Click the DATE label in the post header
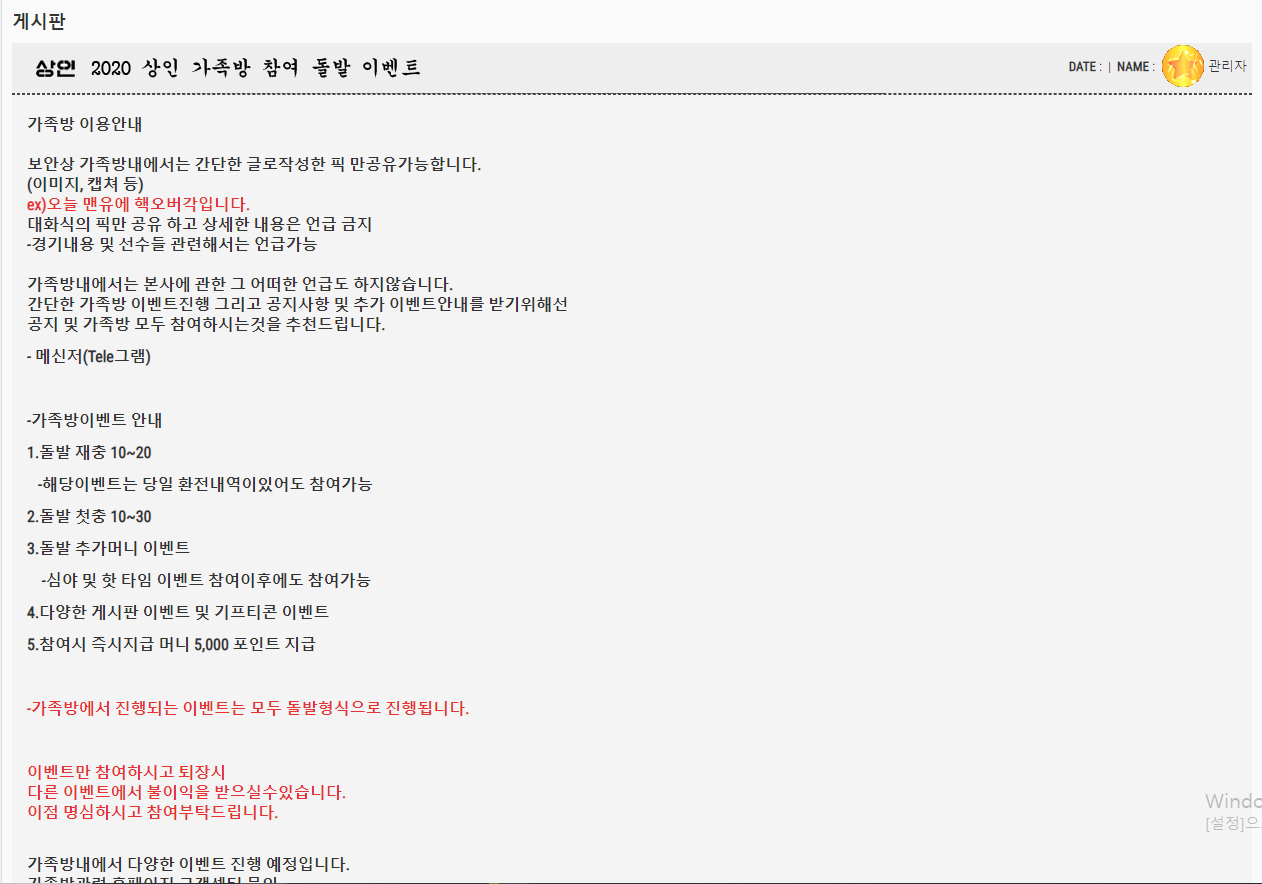 1082,67
